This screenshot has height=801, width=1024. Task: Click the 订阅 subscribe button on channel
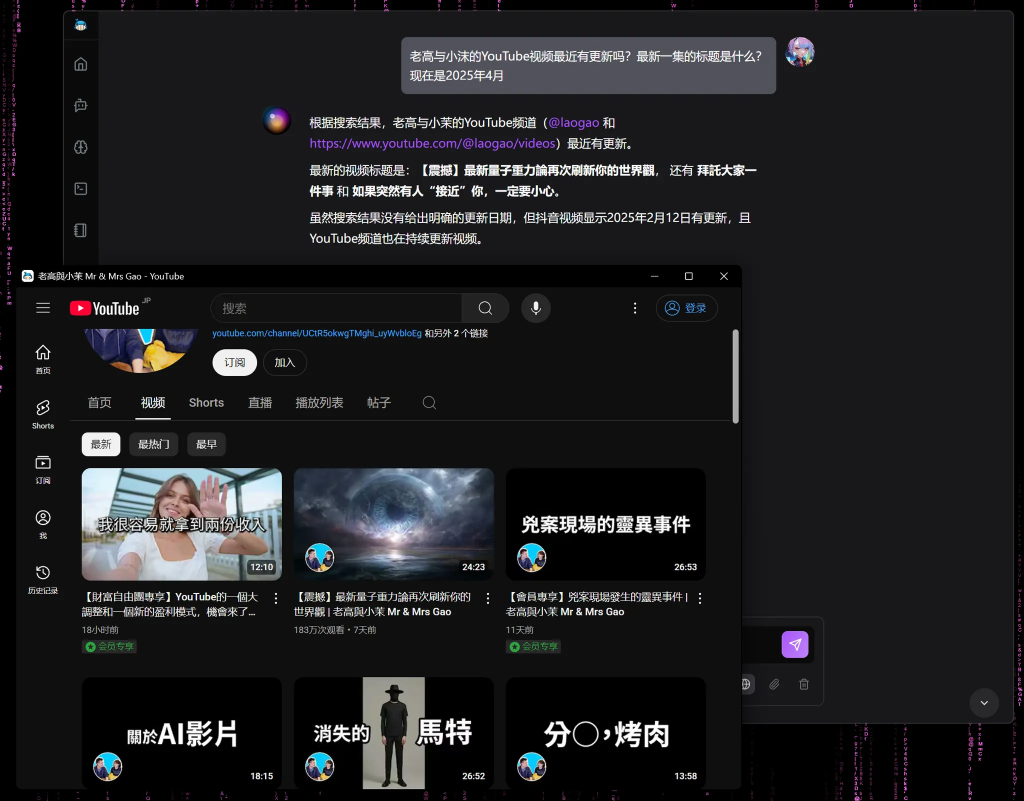(x=234, y=362)
